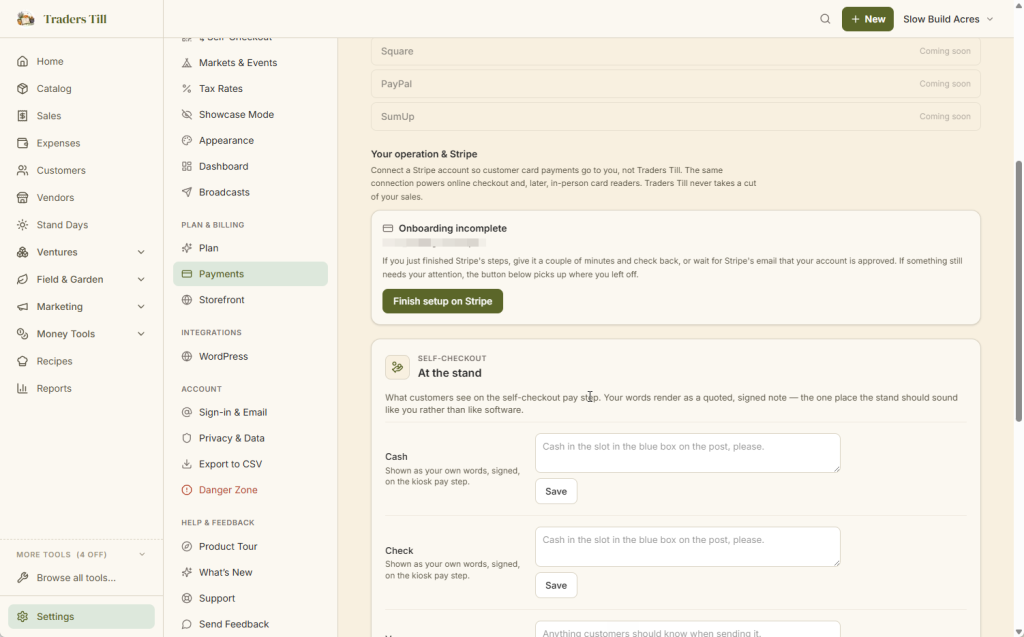Click the 'Your operation & Stripe' heading
1024x637 pixels.
coord(424,154)
